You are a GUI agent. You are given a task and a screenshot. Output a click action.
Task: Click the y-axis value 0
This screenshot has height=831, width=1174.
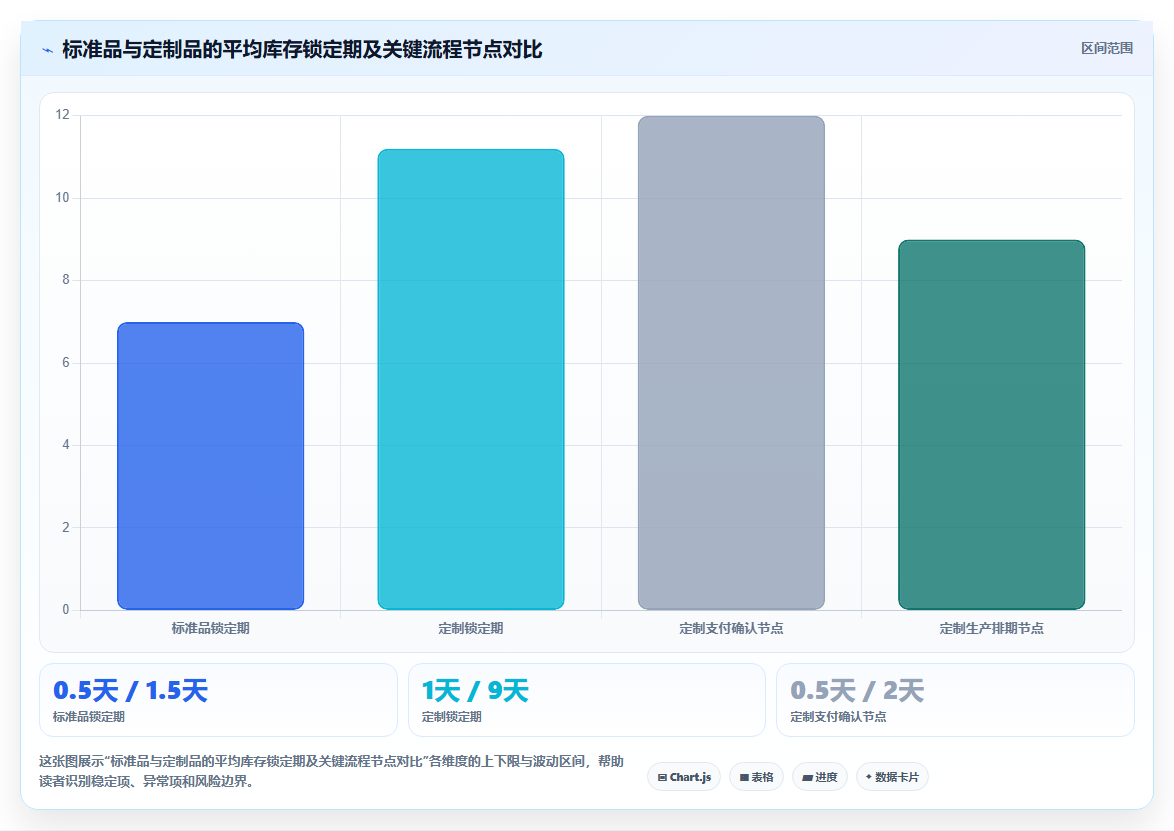coord(66,609)
